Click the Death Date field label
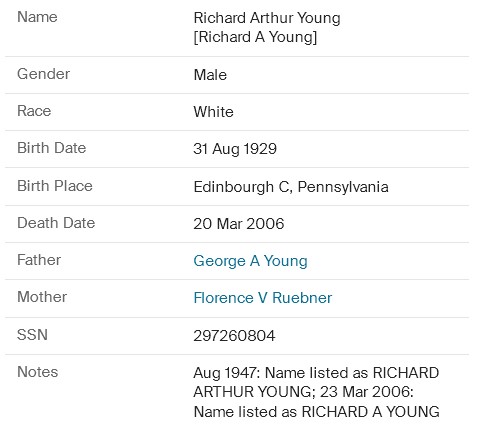The image size is (477, 428). [x=56, y=223]
